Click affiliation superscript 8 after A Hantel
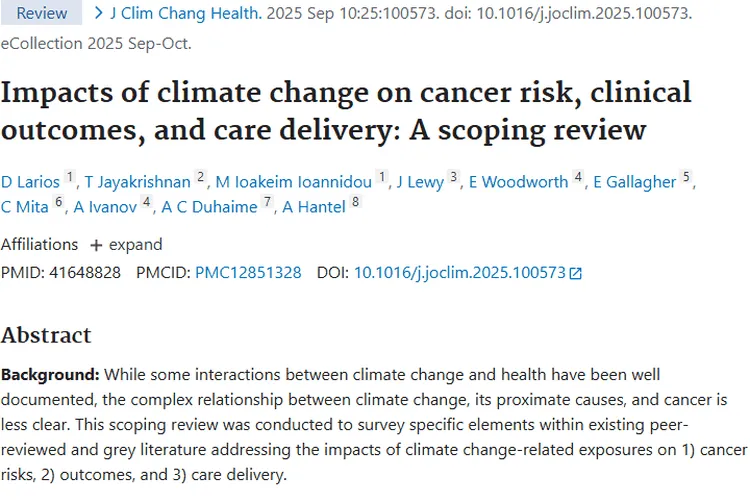750x500 pixels. pos(354,202)
